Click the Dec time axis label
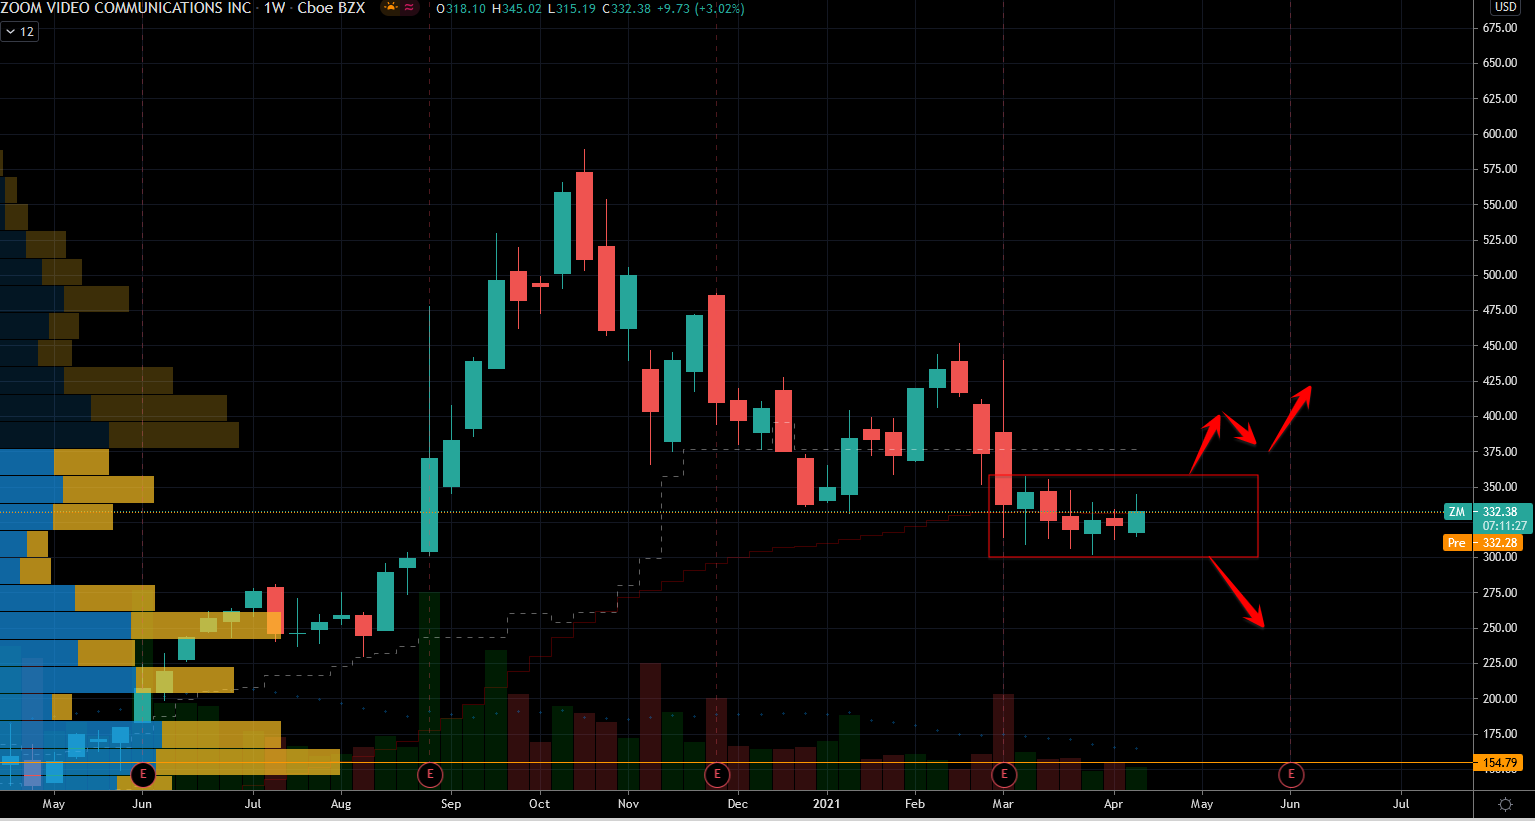This screenshot has width=1535, height=821. coord(737,804)
